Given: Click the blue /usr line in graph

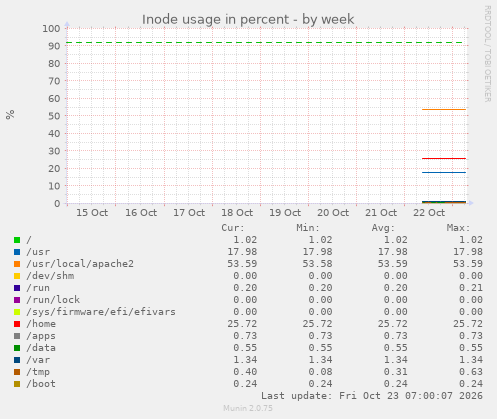Looking at the screenshot, I should click(444, 172).
